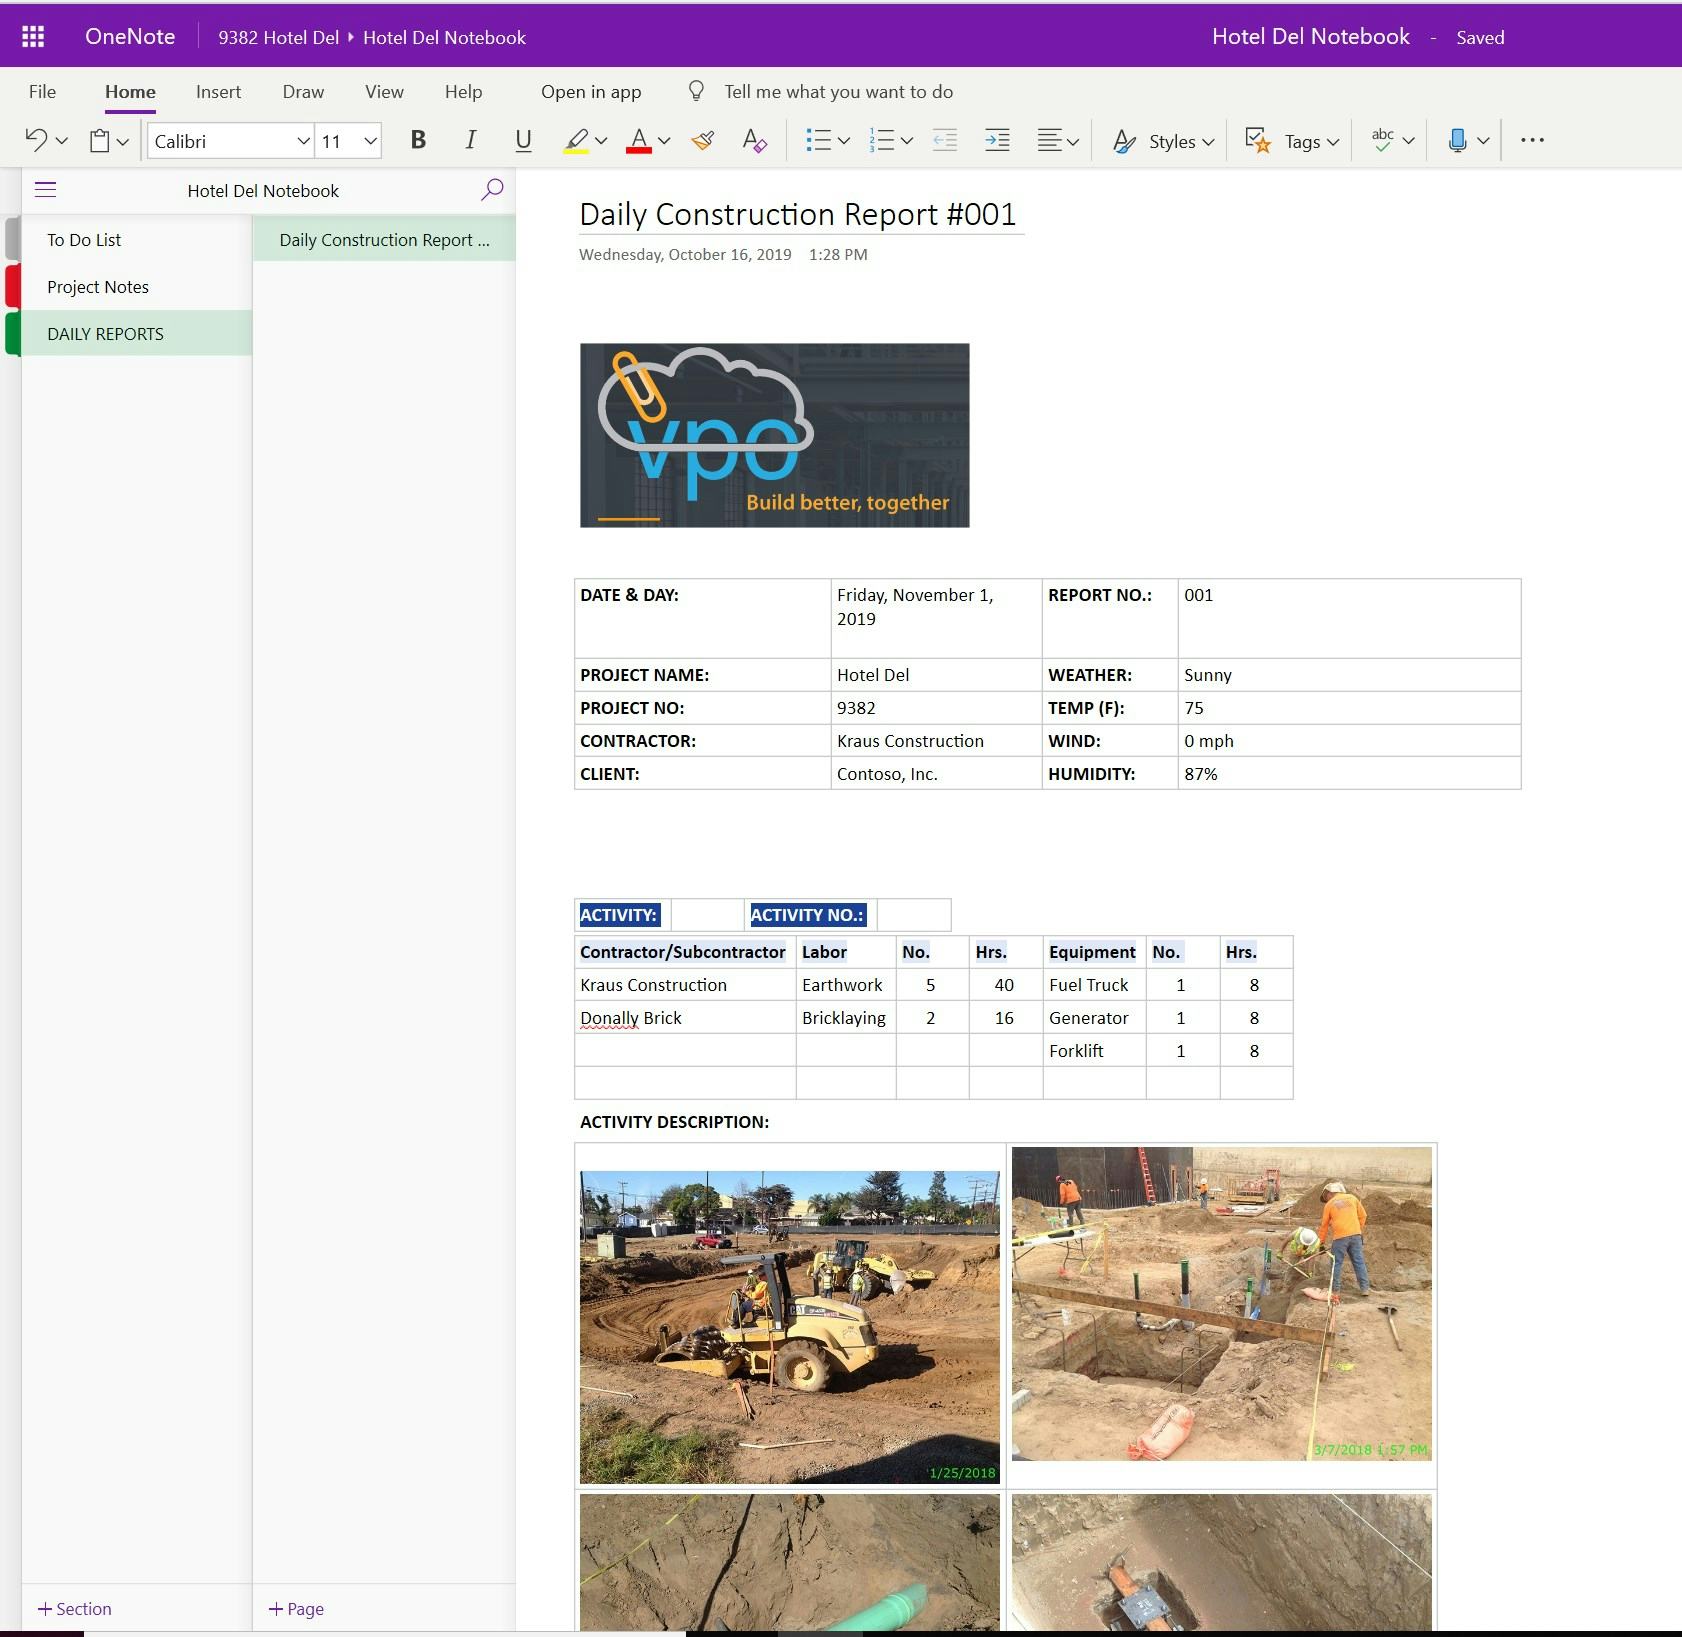Clear all formatting with the eraser icon
The image size is (1682, 1637).
click(x=753, y=140)
